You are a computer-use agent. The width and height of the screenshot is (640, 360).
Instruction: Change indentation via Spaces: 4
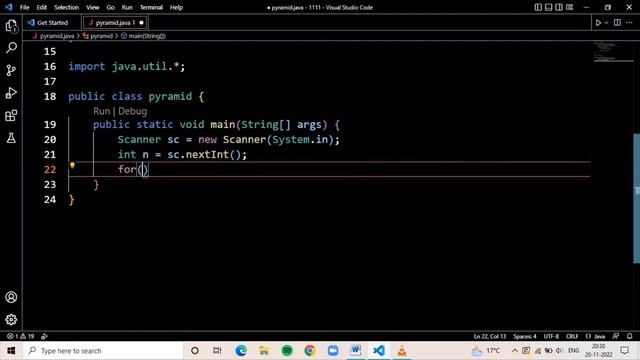click(x=524, y=336)
